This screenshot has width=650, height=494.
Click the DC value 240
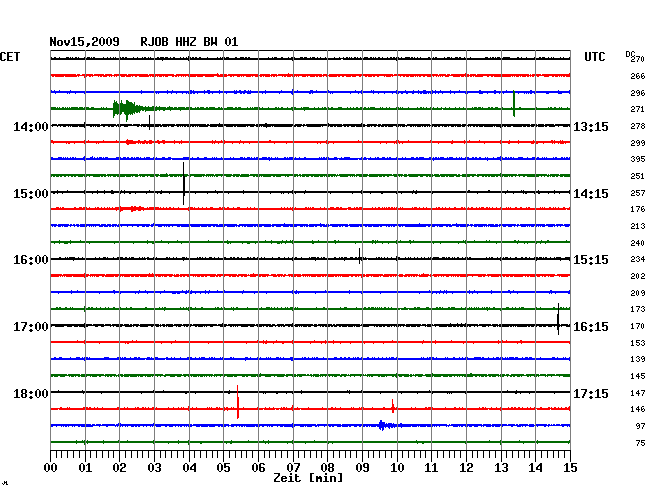coord(638,243)
